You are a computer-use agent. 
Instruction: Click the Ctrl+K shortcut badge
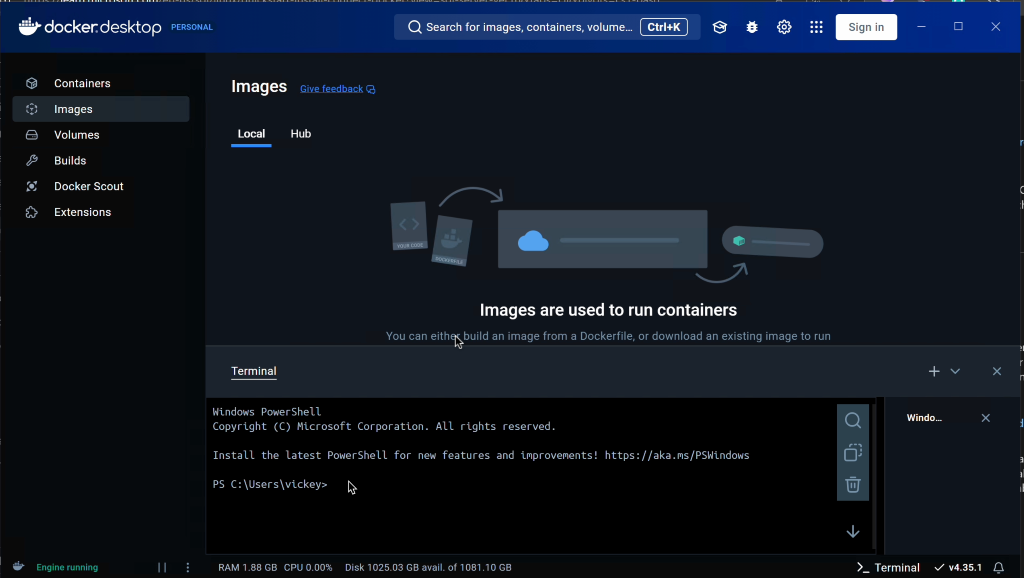[664, 27]
